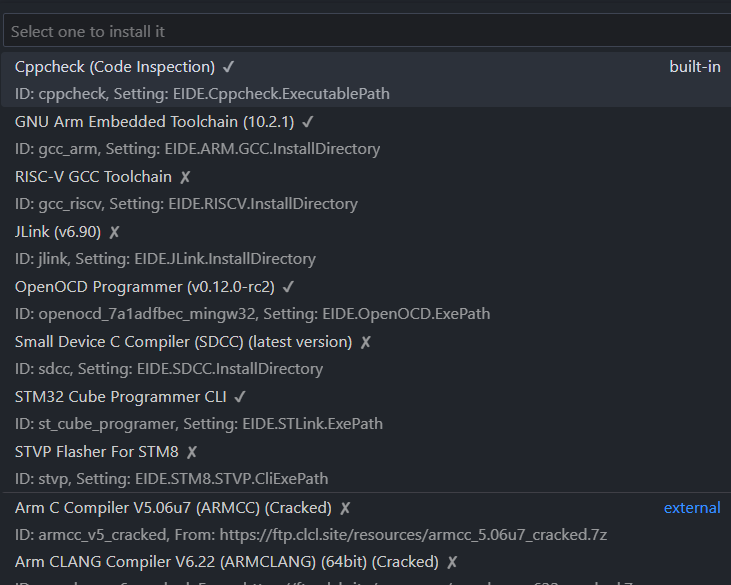Click 'ID: stvp, Setting: EIDE.STM8.STVP.CliExePath' text

171,479
